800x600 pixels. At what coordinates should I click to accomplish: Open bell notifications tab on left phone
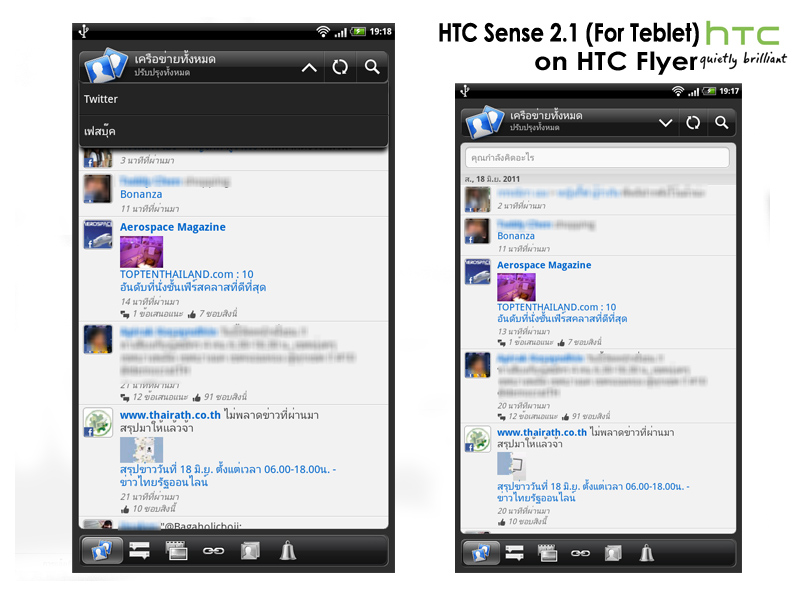click(x=288, y=551)
